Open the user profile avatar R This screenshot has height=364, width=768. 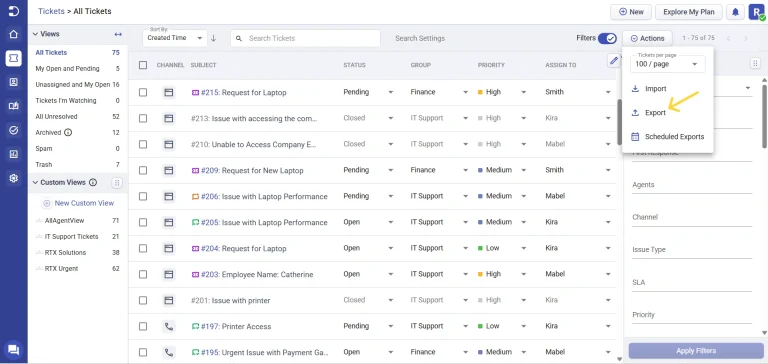(x=756, y=12)
